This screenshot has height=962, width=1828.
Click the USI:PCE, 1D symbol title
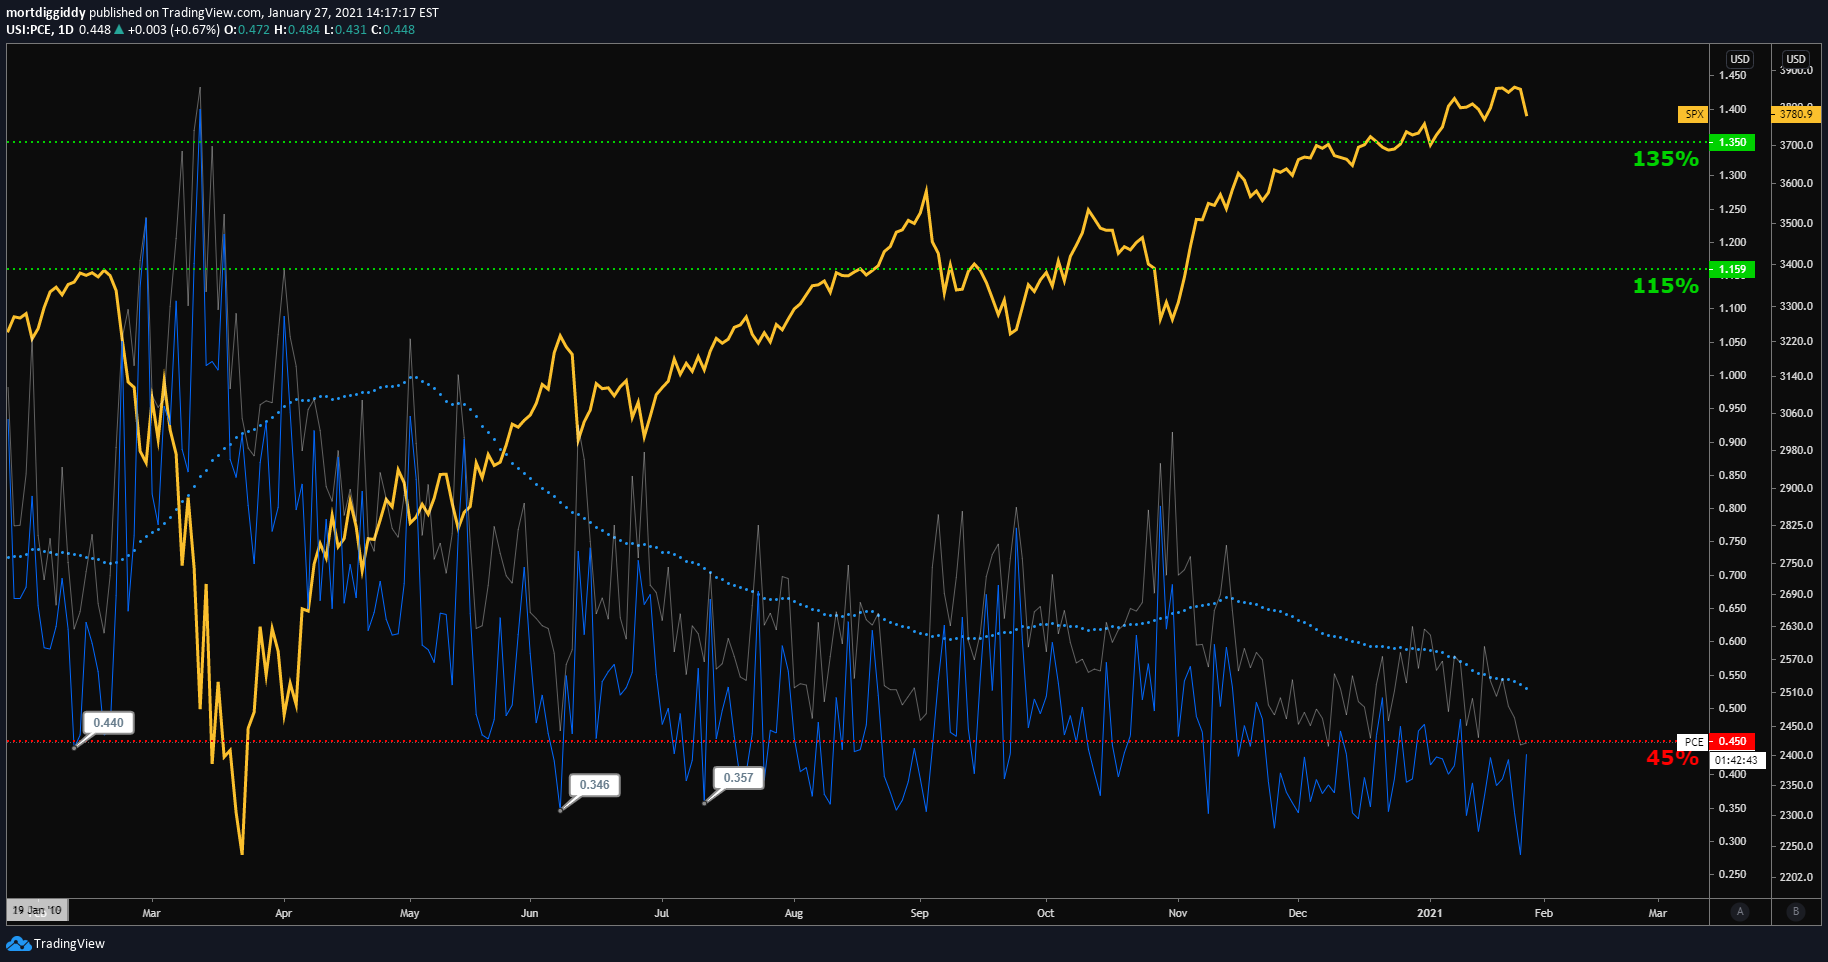[40, 29]
